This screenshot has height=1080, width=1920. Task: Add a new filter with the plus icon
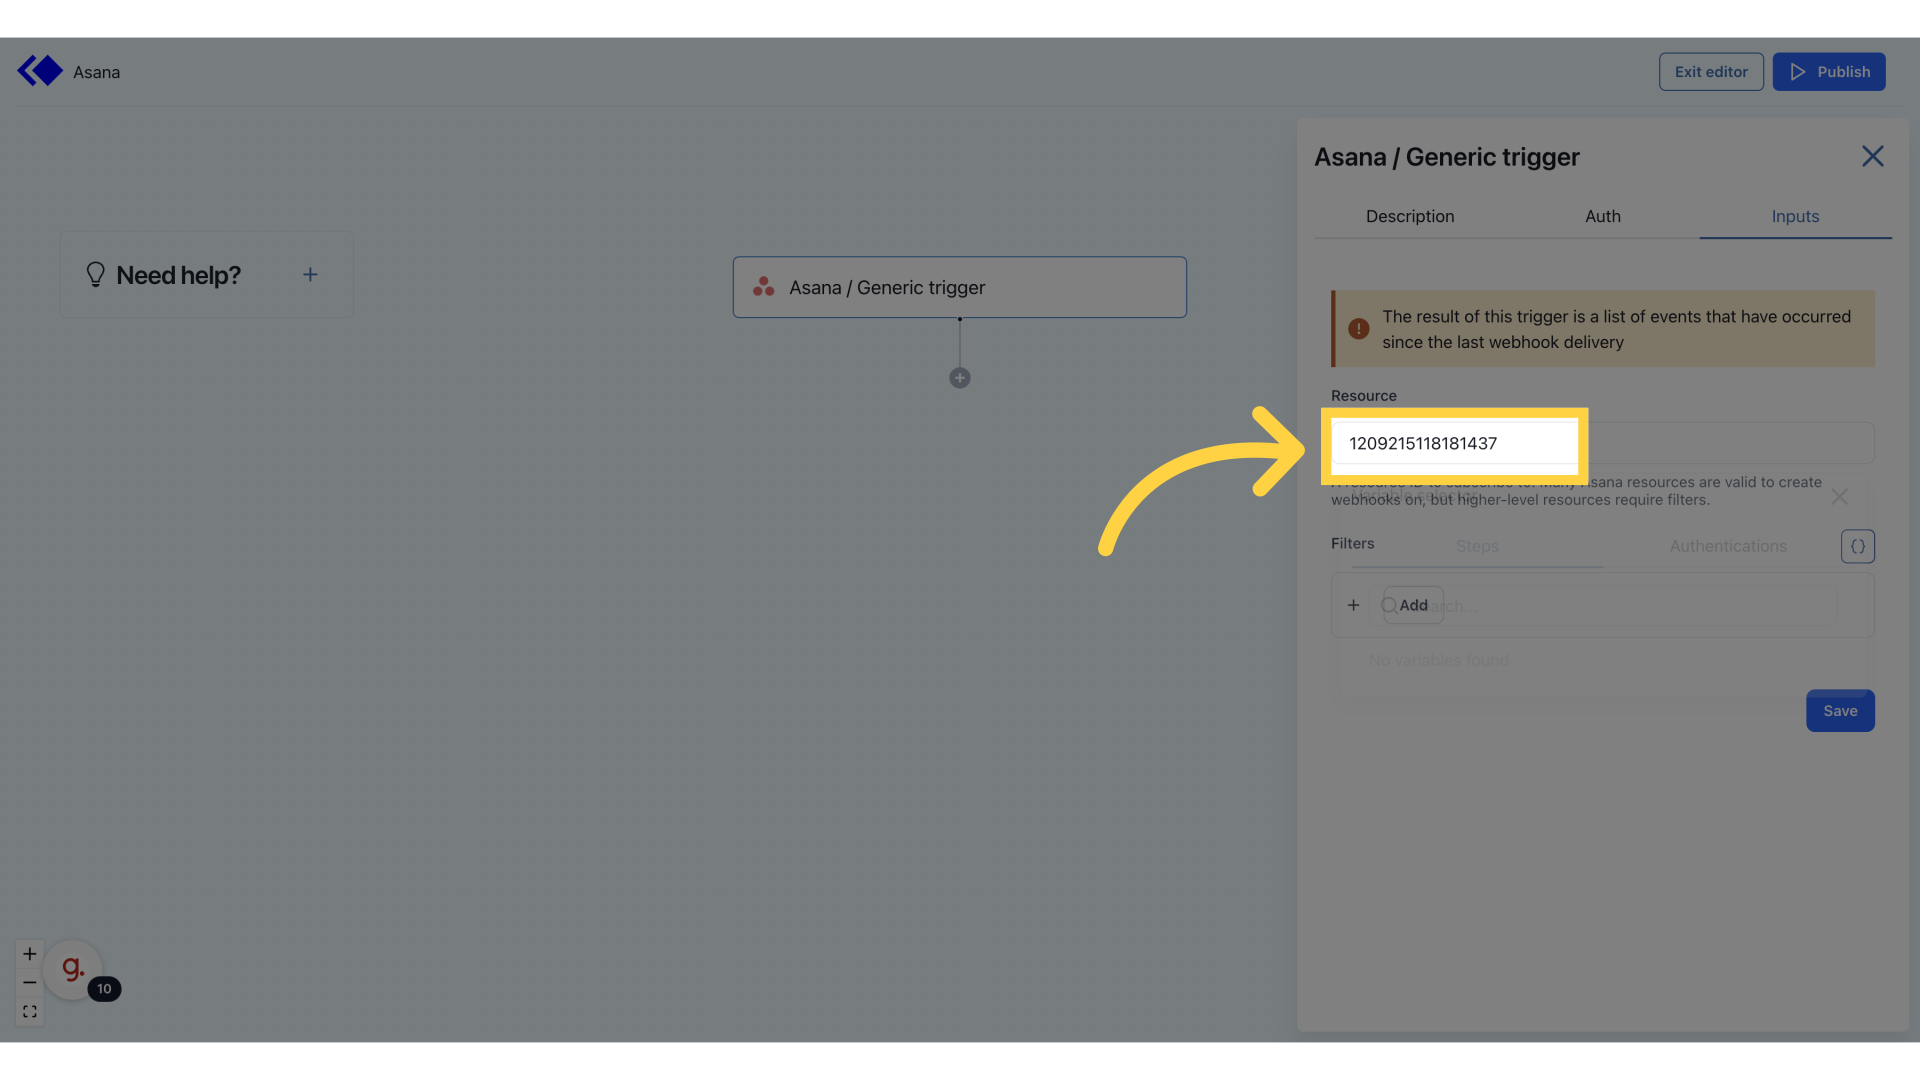pyautogui.click(x=1353, y=605)
